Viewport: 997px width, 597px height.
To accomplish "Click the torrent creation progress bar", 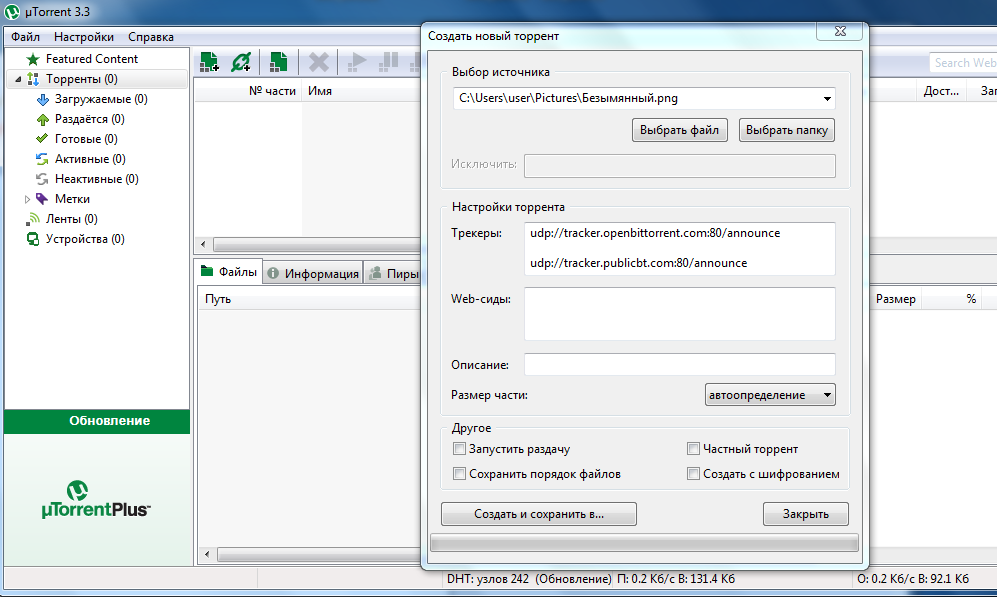I will [x=644, y=542].
